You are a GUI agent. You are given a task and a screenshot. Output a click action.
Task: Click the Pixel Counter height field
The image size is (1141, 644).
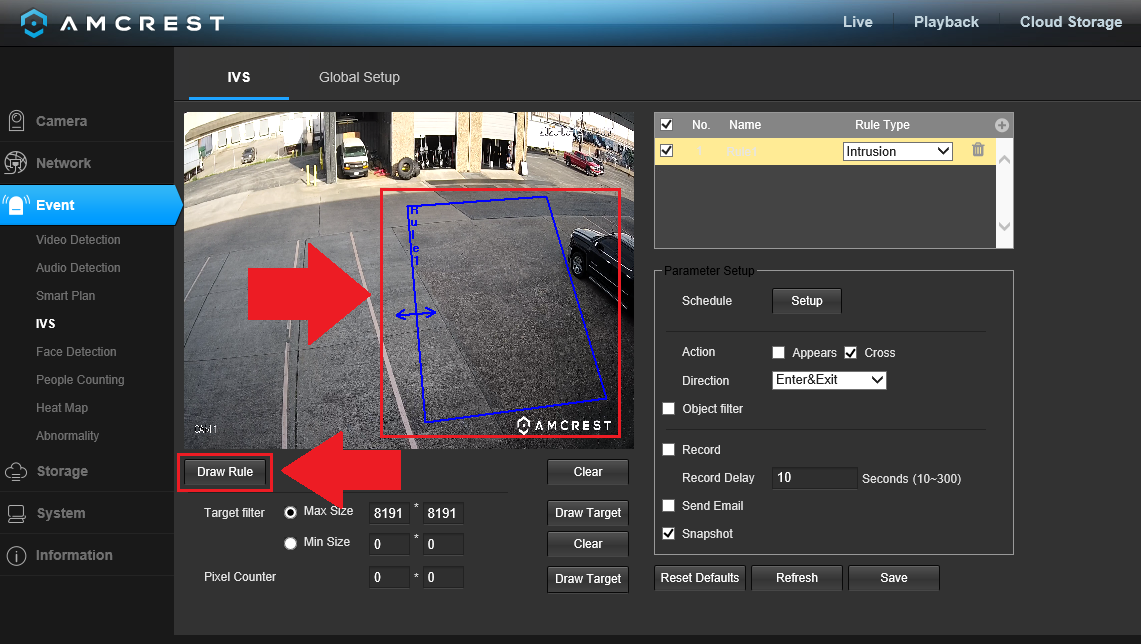pyautogui.click(x=443, y=577)
